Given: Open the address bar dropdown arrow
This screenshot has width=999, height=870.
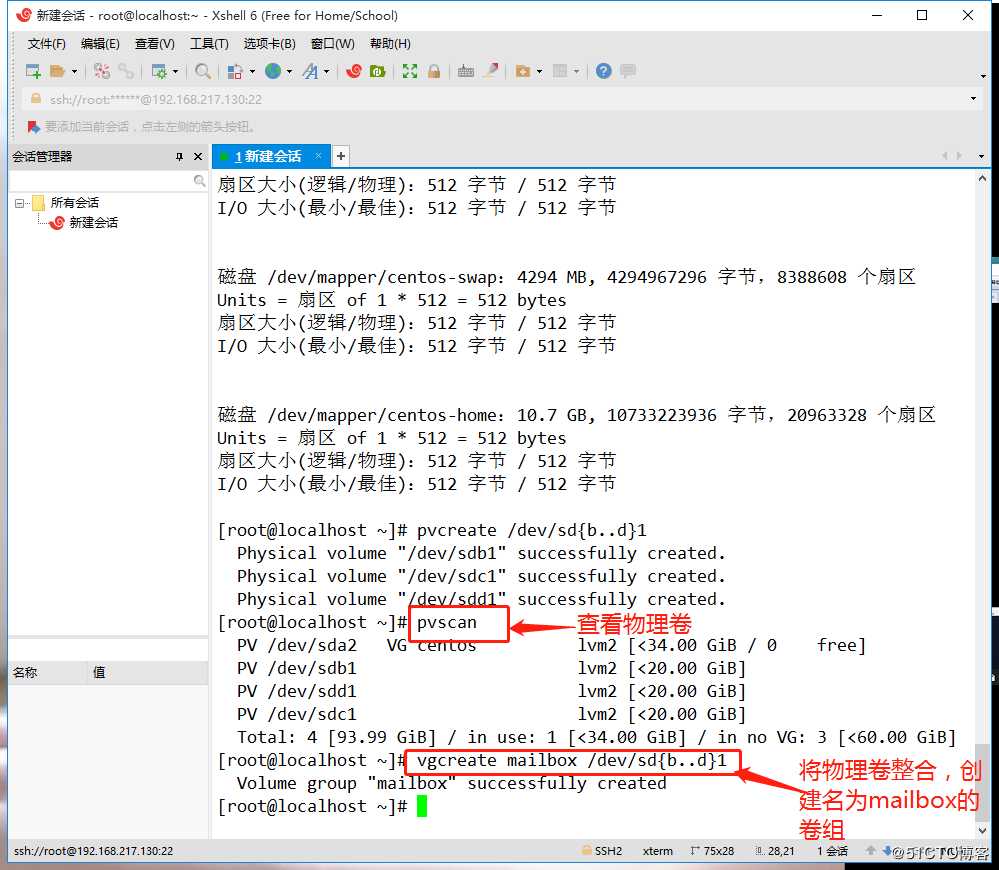Looking at the screenshot, I should [974, 100].
